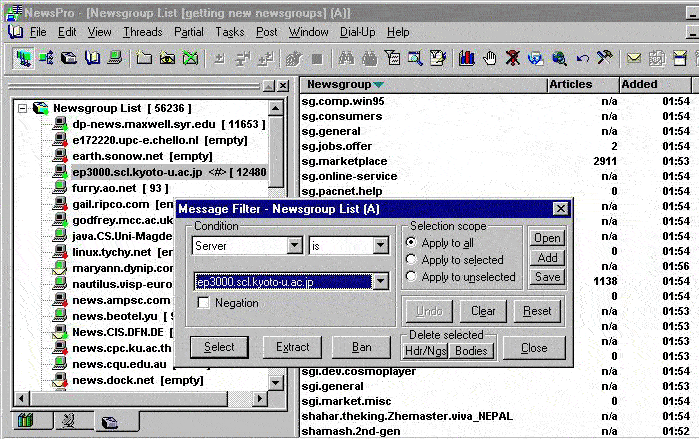Click the blue undo arrow icon
The width and height of the screenshot is (699, 439).
pos(582,58)
